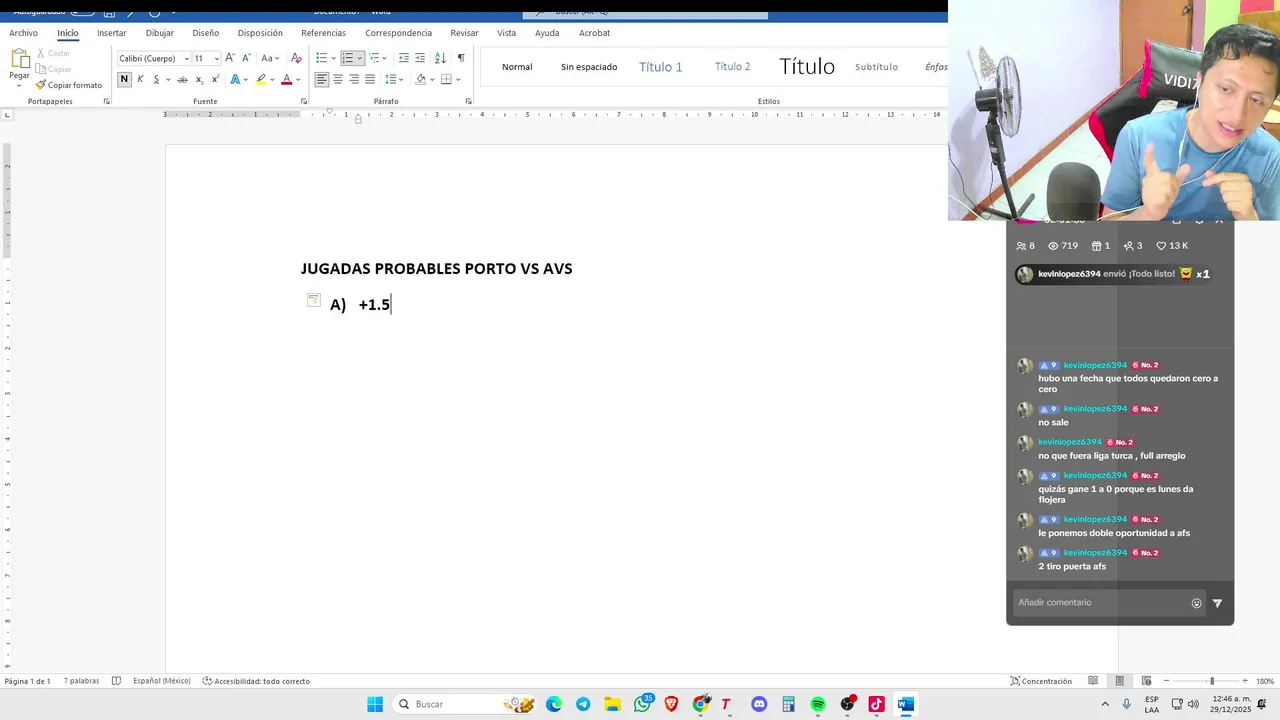Switch to Insertar tab
This screenshot has height=720, width=1280.
click(x=111, y=33)
